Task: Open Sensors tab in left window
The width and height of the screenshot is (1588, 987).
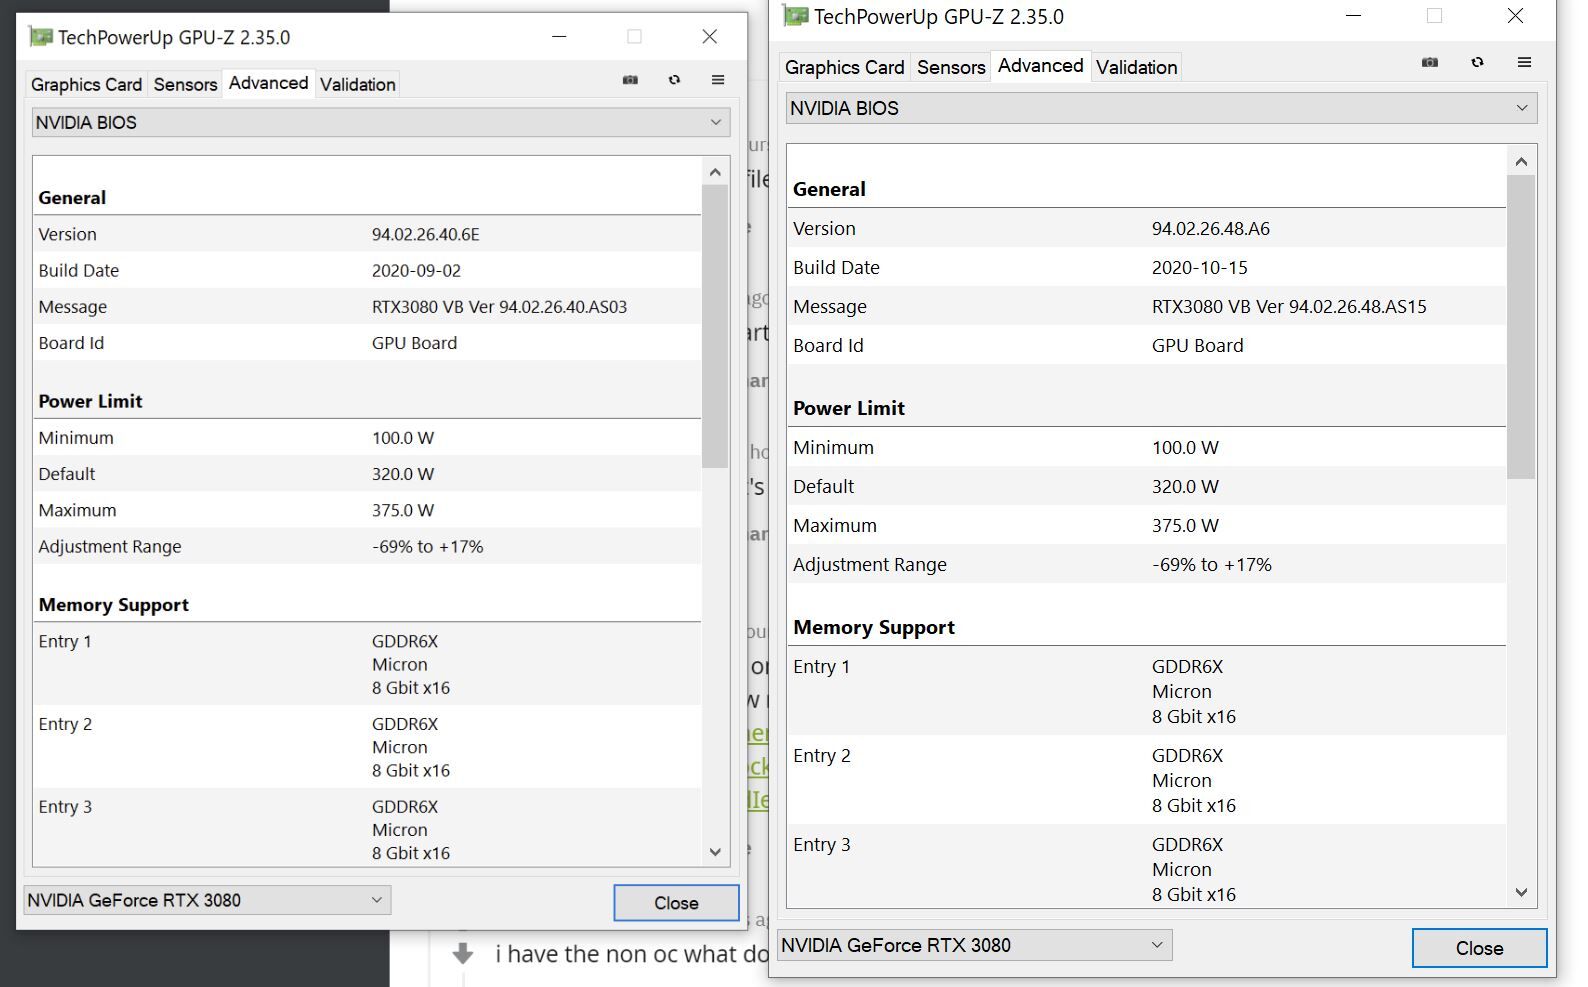Action: pyautogui.click(x=185, y=84)
